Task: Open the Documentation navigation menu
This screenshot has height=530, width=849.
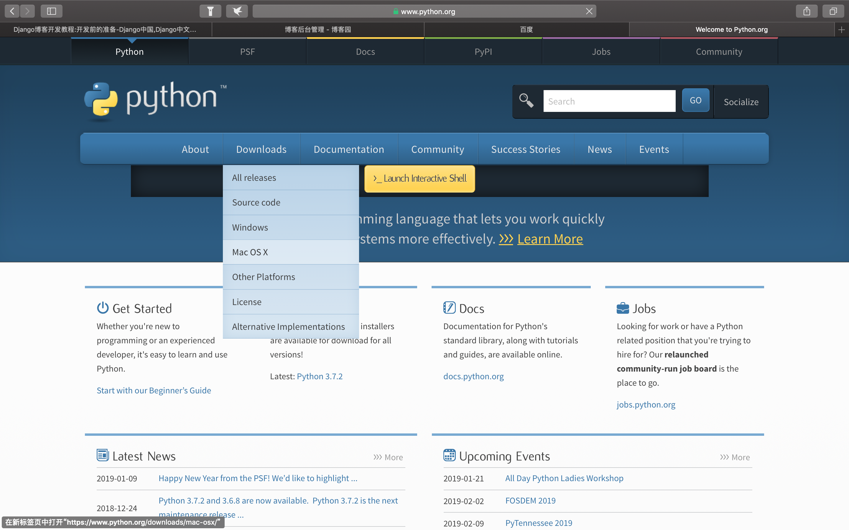Action: tap(348, 149)
